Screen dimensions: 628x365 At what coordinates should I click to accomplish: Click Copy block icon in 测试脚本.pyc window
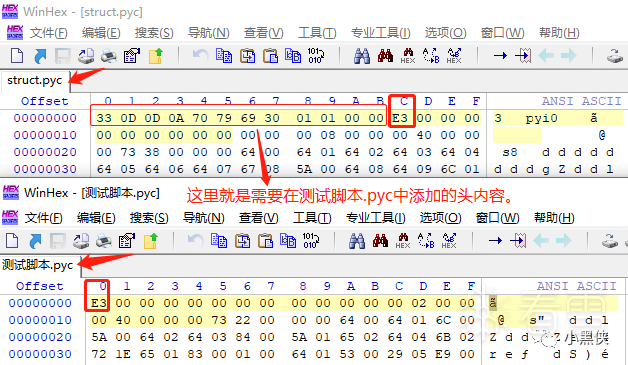(219, 241)
